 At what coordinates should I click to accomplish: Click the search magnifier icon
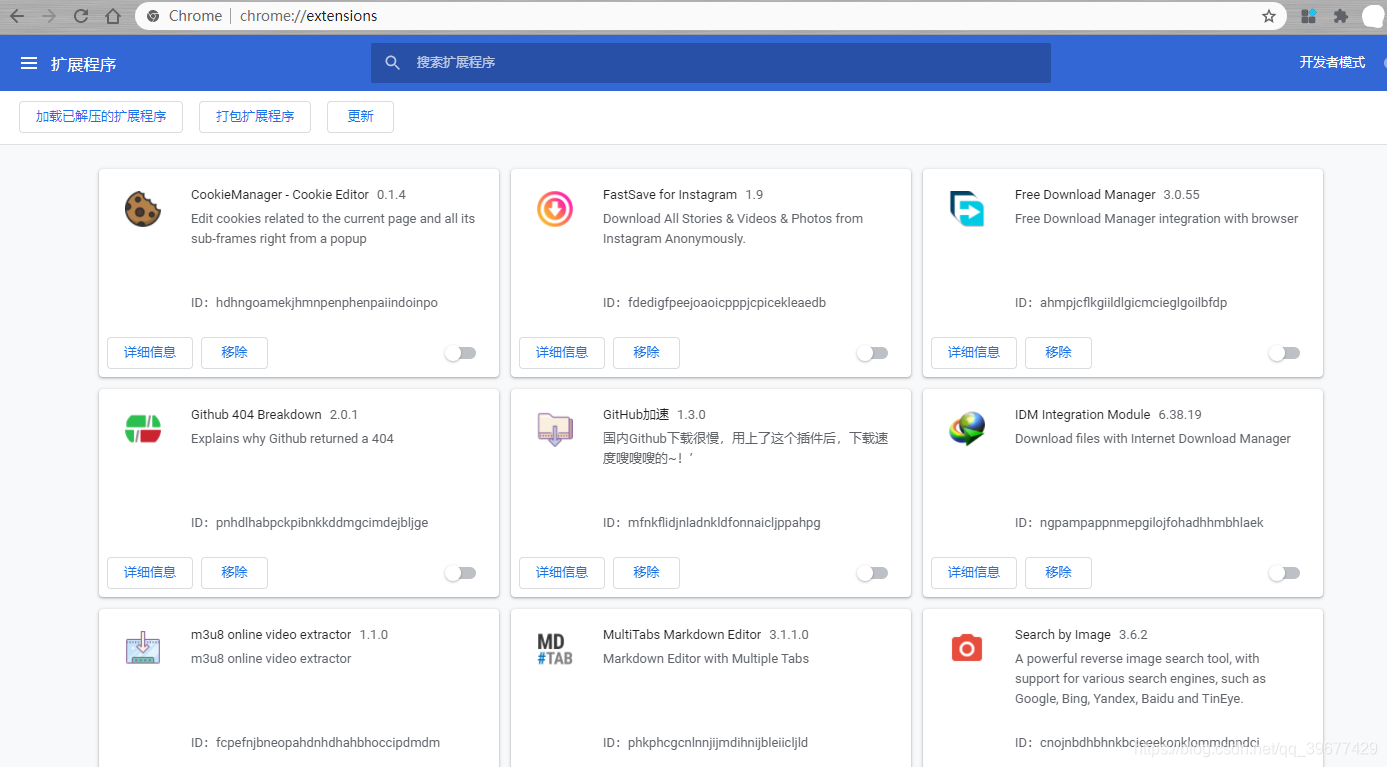[x=393, y=62]
